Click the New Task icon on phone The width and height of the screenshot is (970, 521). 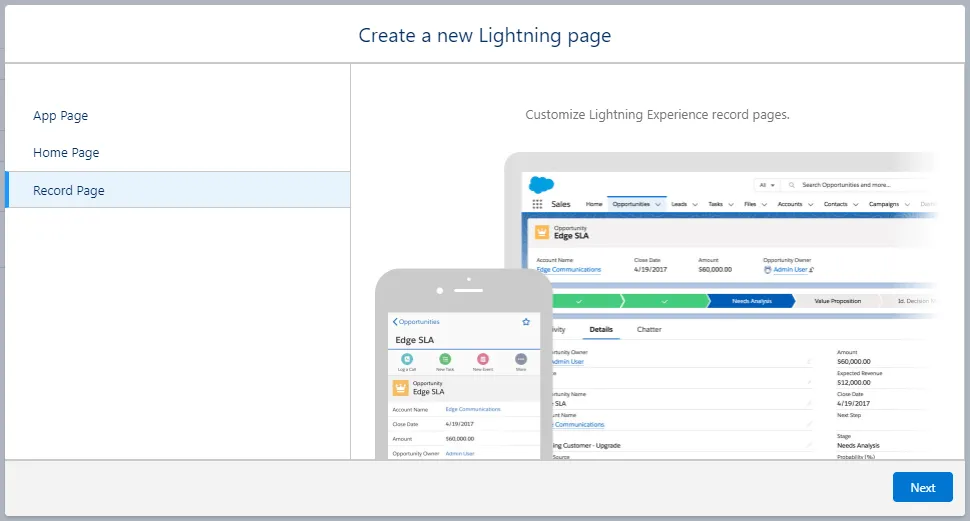pyautogui.click(x=445, y=359)
